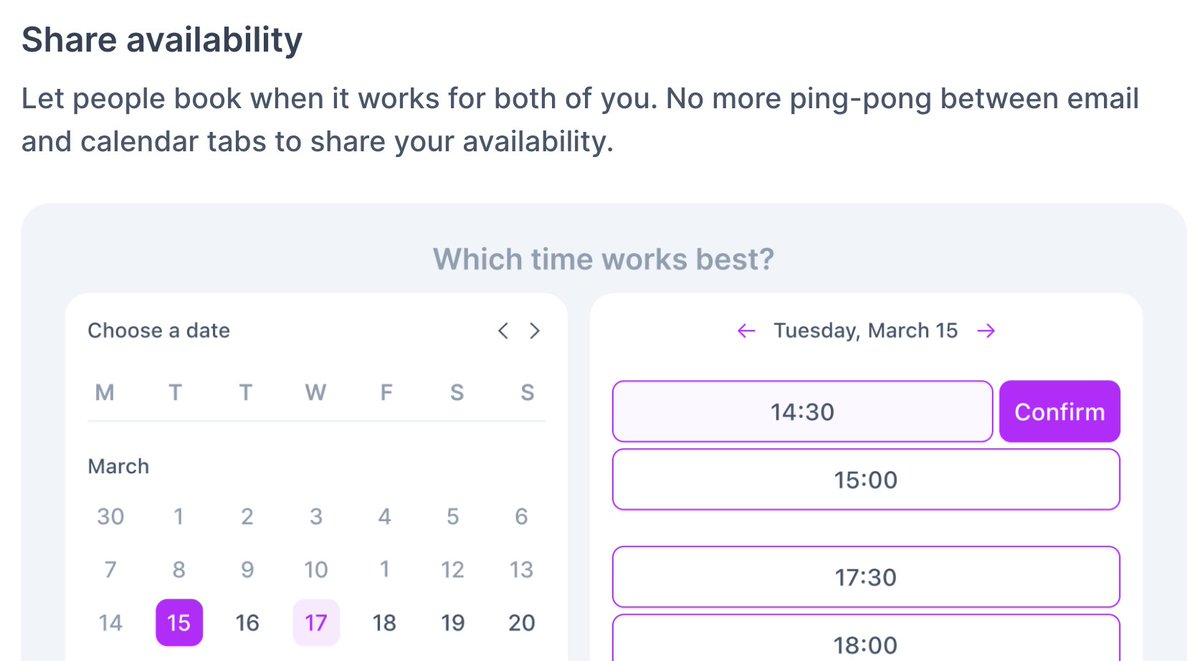
Task: Select the 18:00 time slot
Action: tap(866, 638)
